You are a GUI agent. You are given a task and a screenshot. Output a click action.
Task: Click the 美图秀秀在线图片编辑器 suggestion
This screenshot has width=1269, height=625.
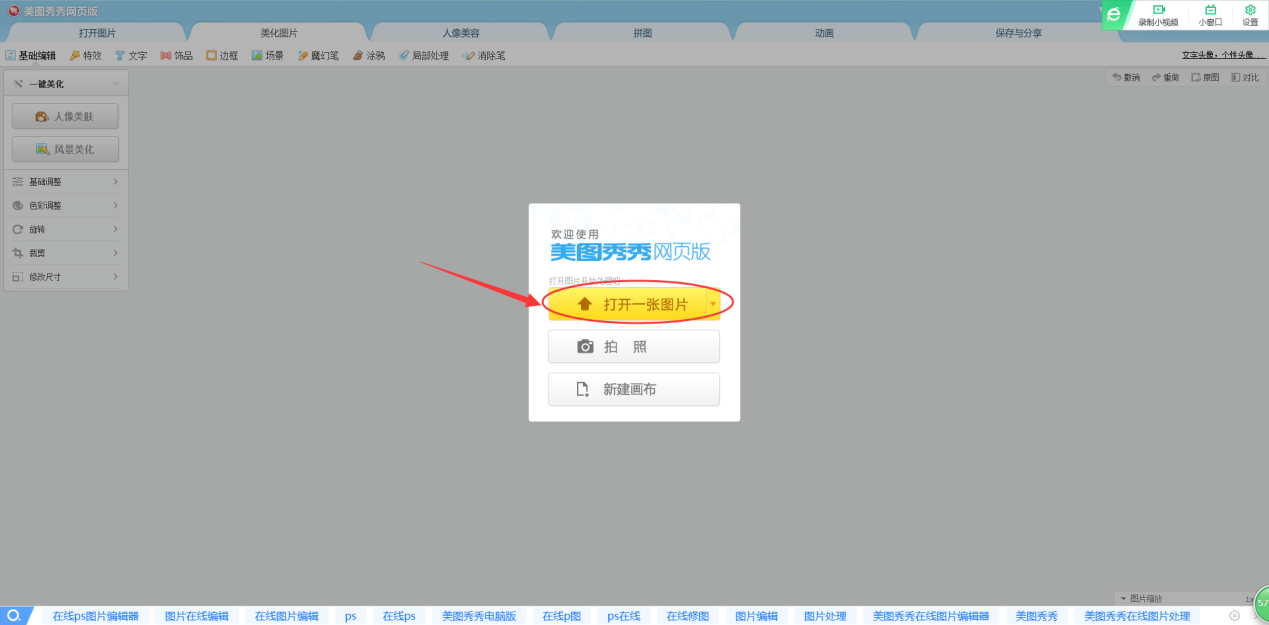click(931, 616)
